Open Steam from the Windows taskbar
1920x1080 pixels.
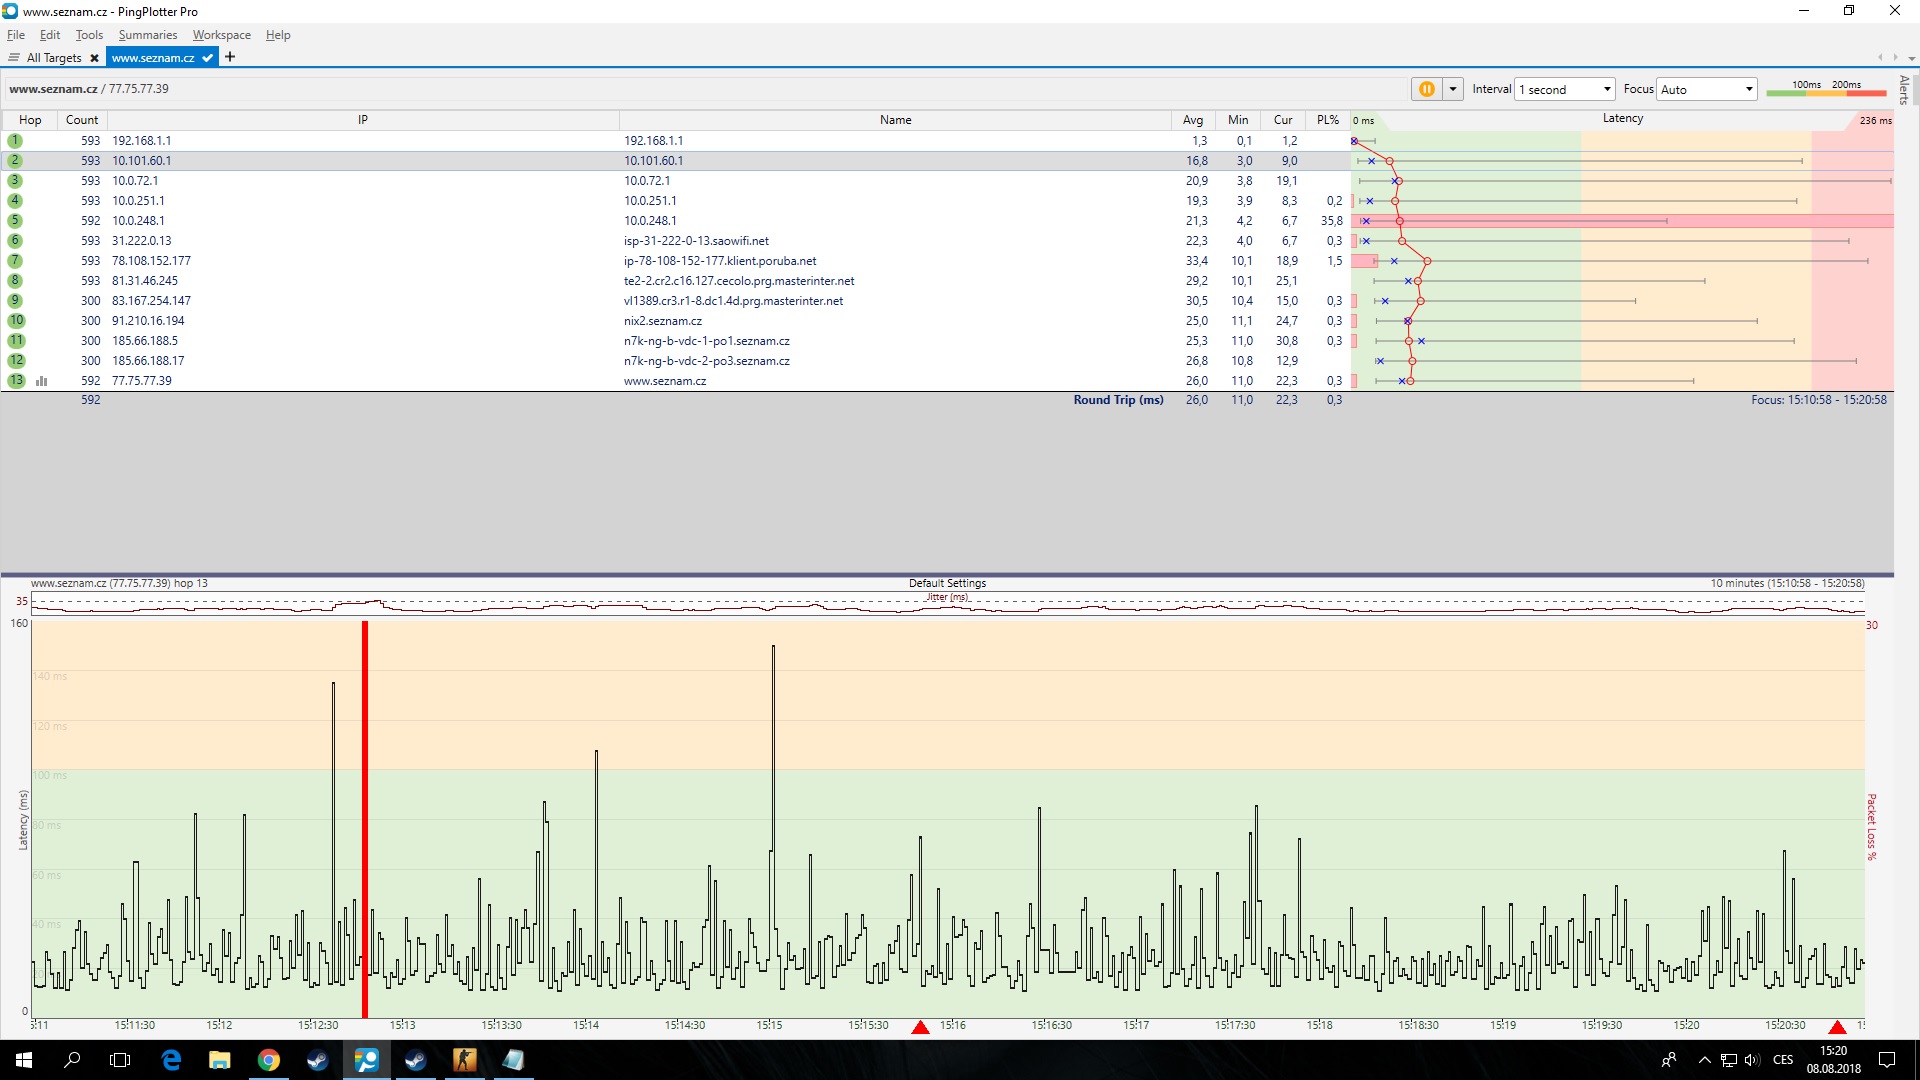click(318, 1060)
